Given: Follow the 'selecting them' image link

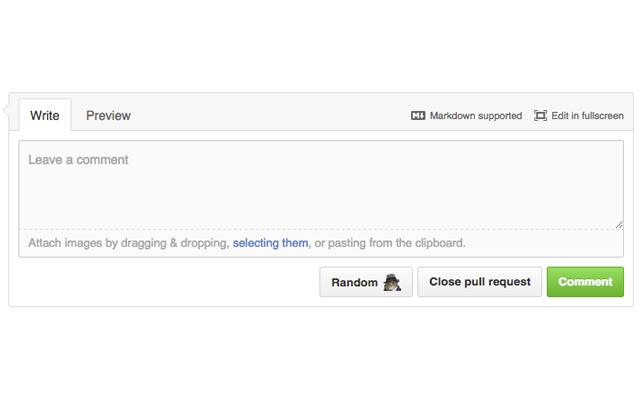Looking at the screenshot, I should (x=270, y=243).
